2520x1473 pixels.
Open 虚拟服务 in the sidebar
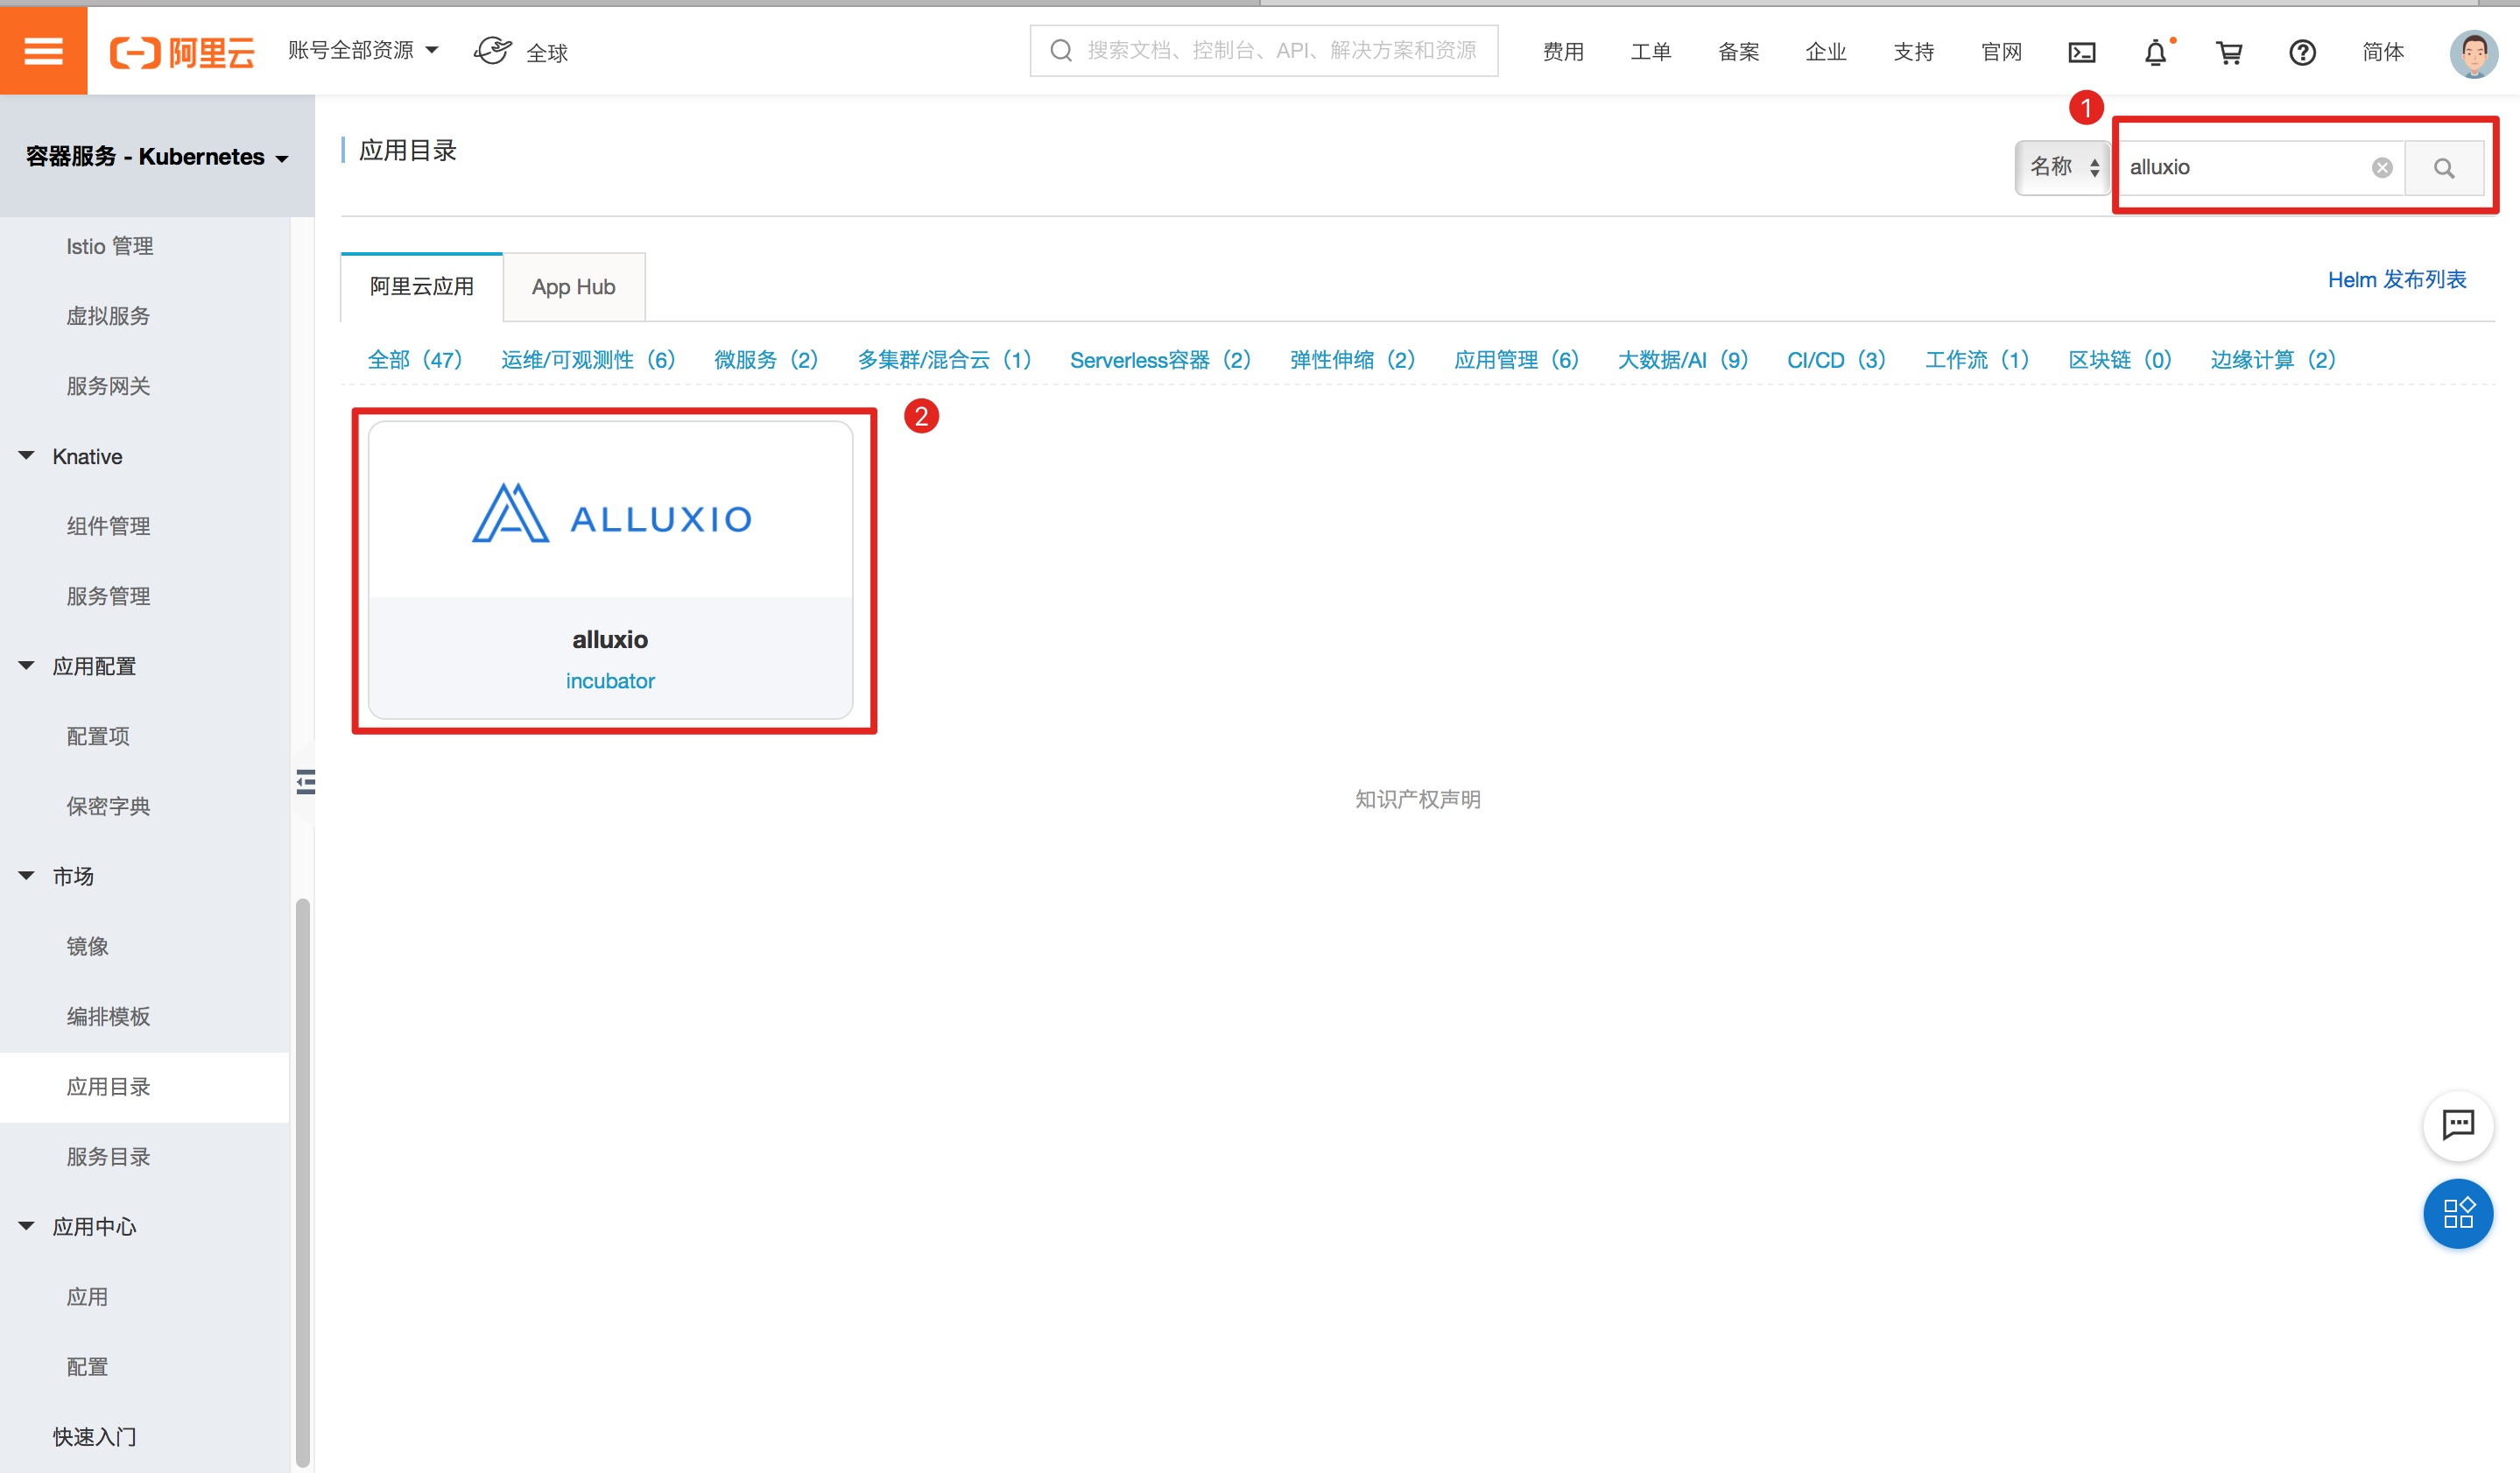click(108, 316)
